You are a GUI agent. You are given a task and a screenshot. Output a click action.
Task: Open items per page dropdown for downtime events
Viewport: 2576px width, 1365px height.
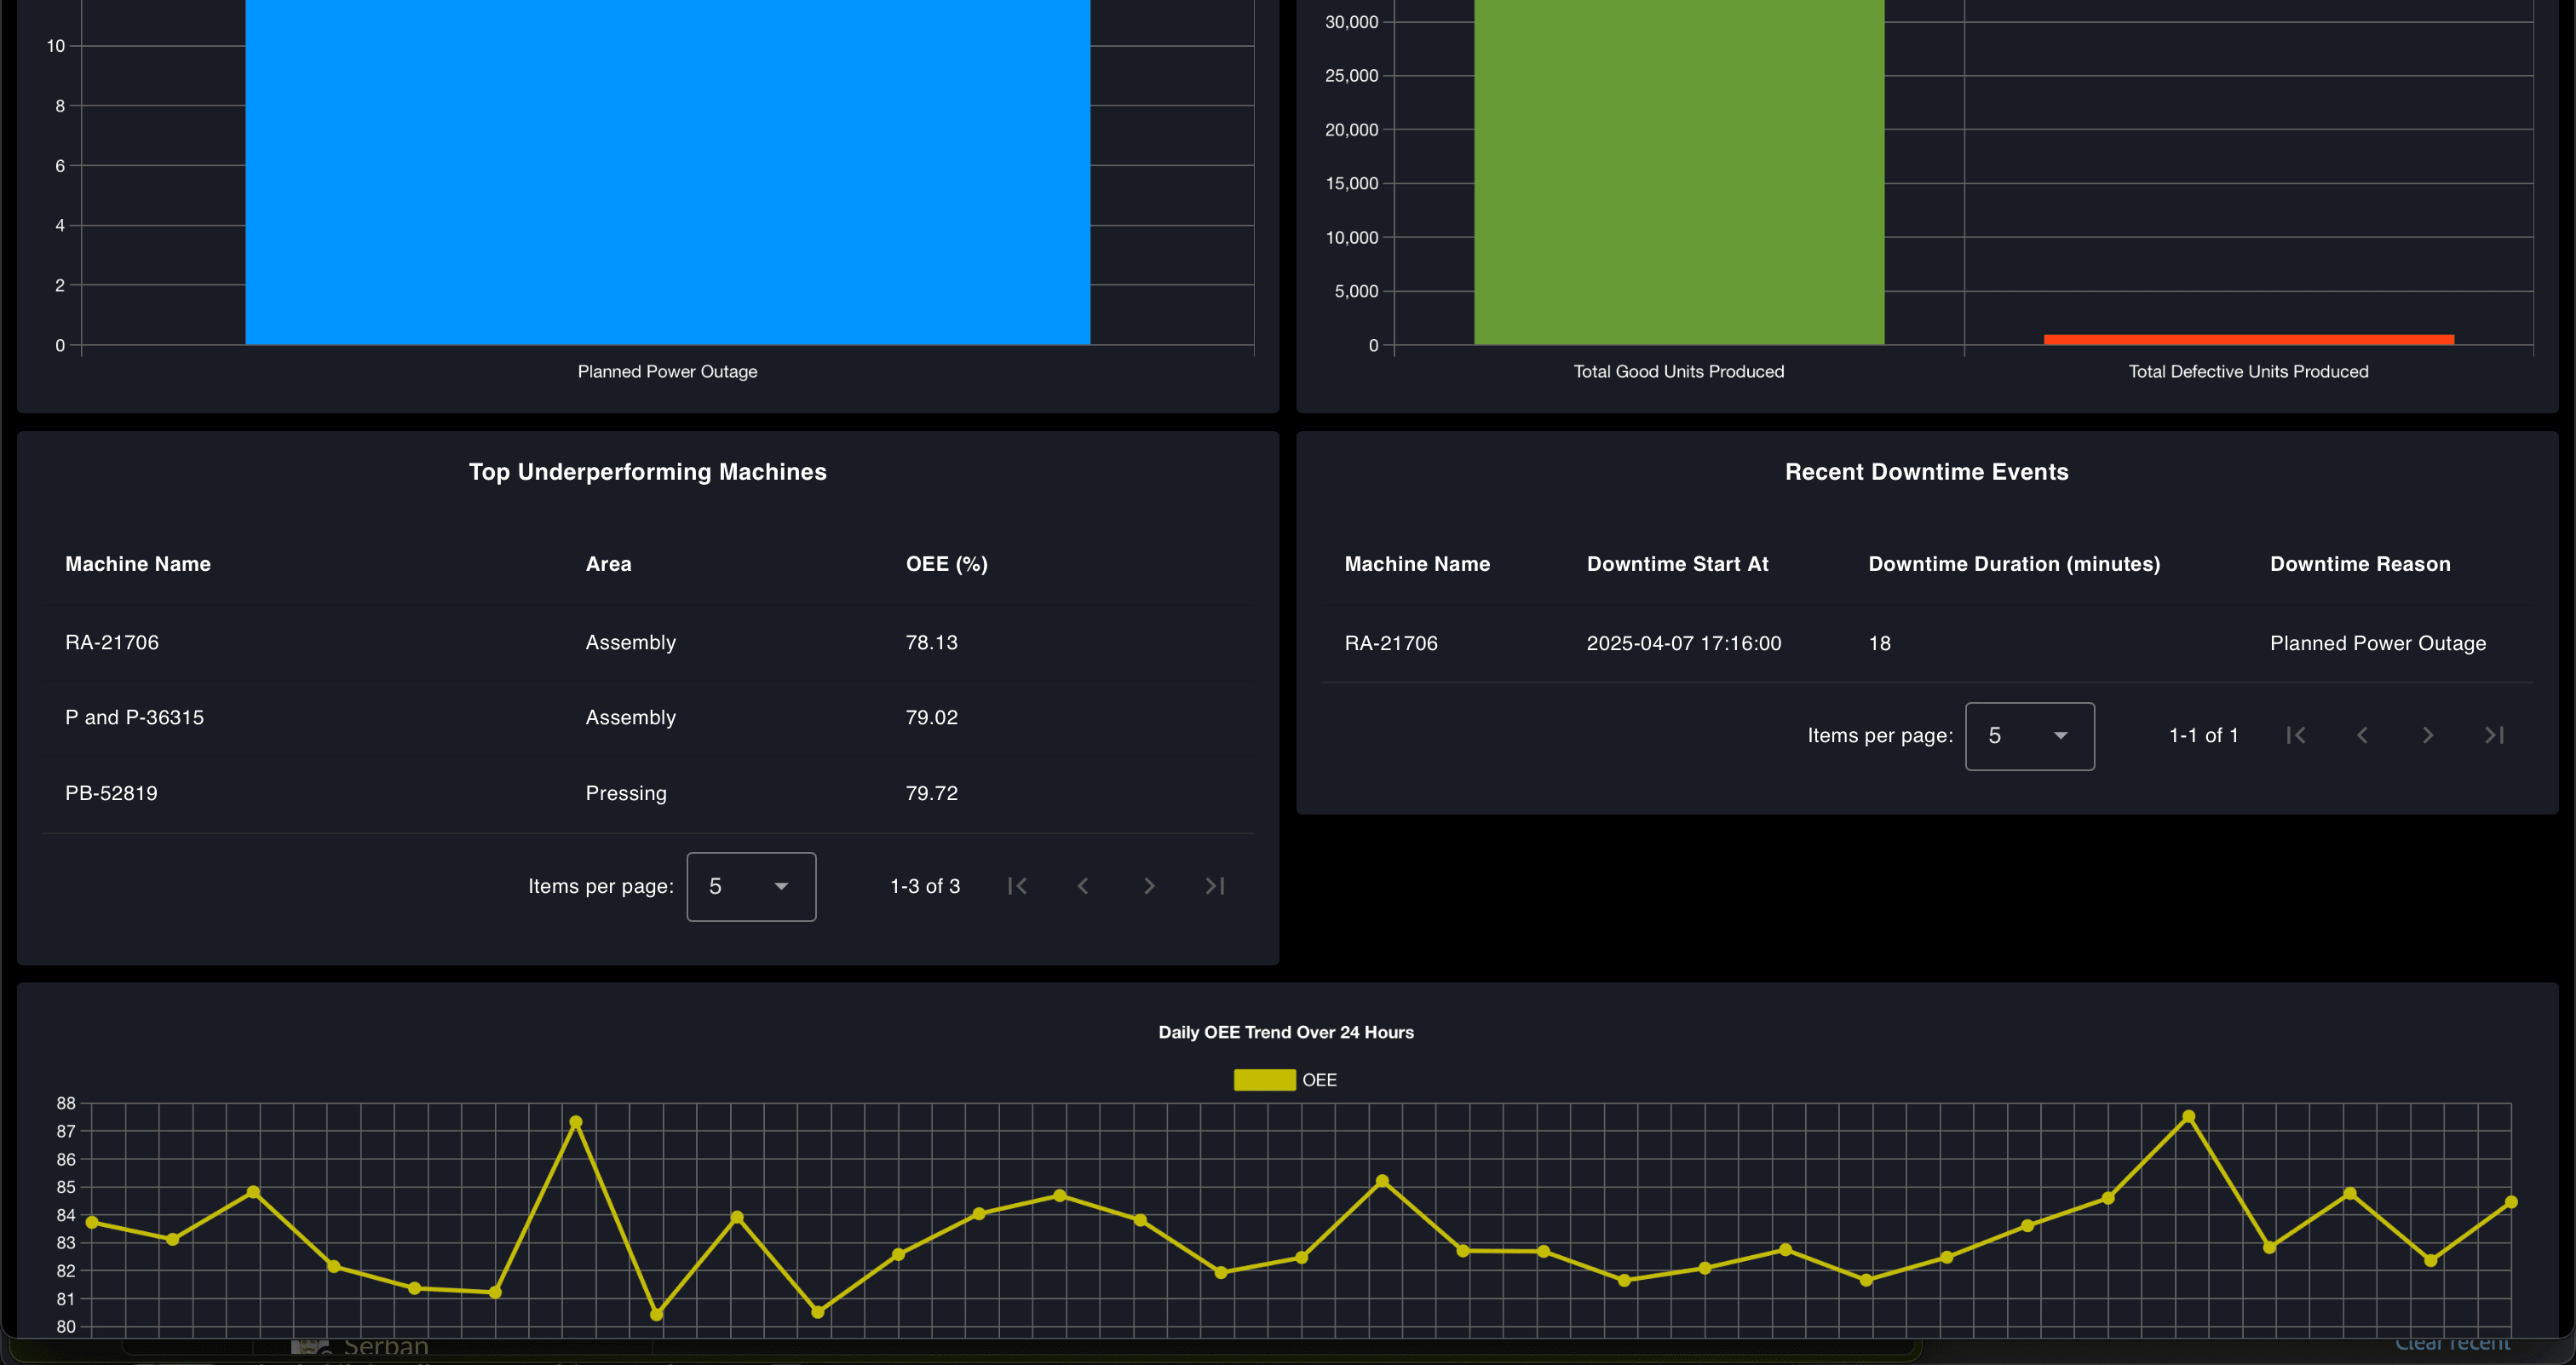pos(2029,736)
